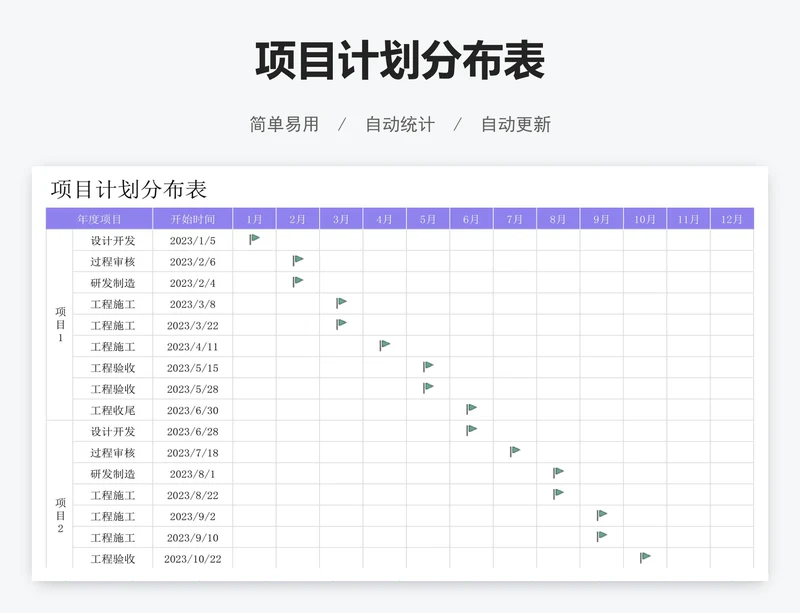Click the flag icon in the 2023/9/2 row

(602, 514)
